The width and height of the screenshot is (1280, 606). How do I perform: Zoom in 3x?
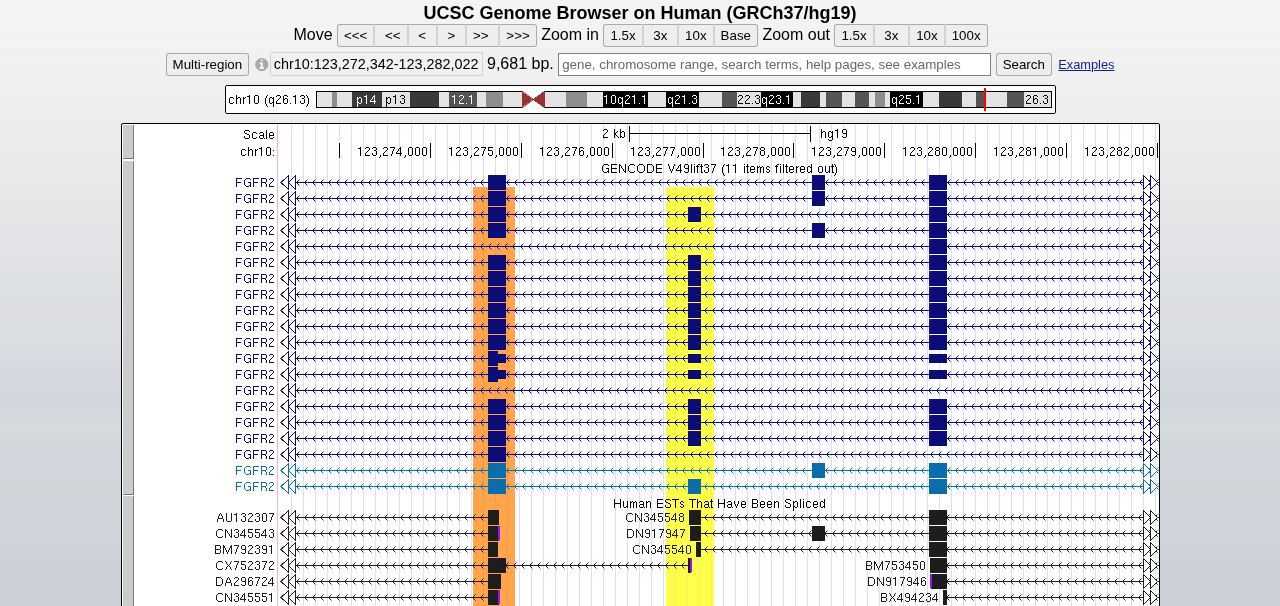pos(660,36)
